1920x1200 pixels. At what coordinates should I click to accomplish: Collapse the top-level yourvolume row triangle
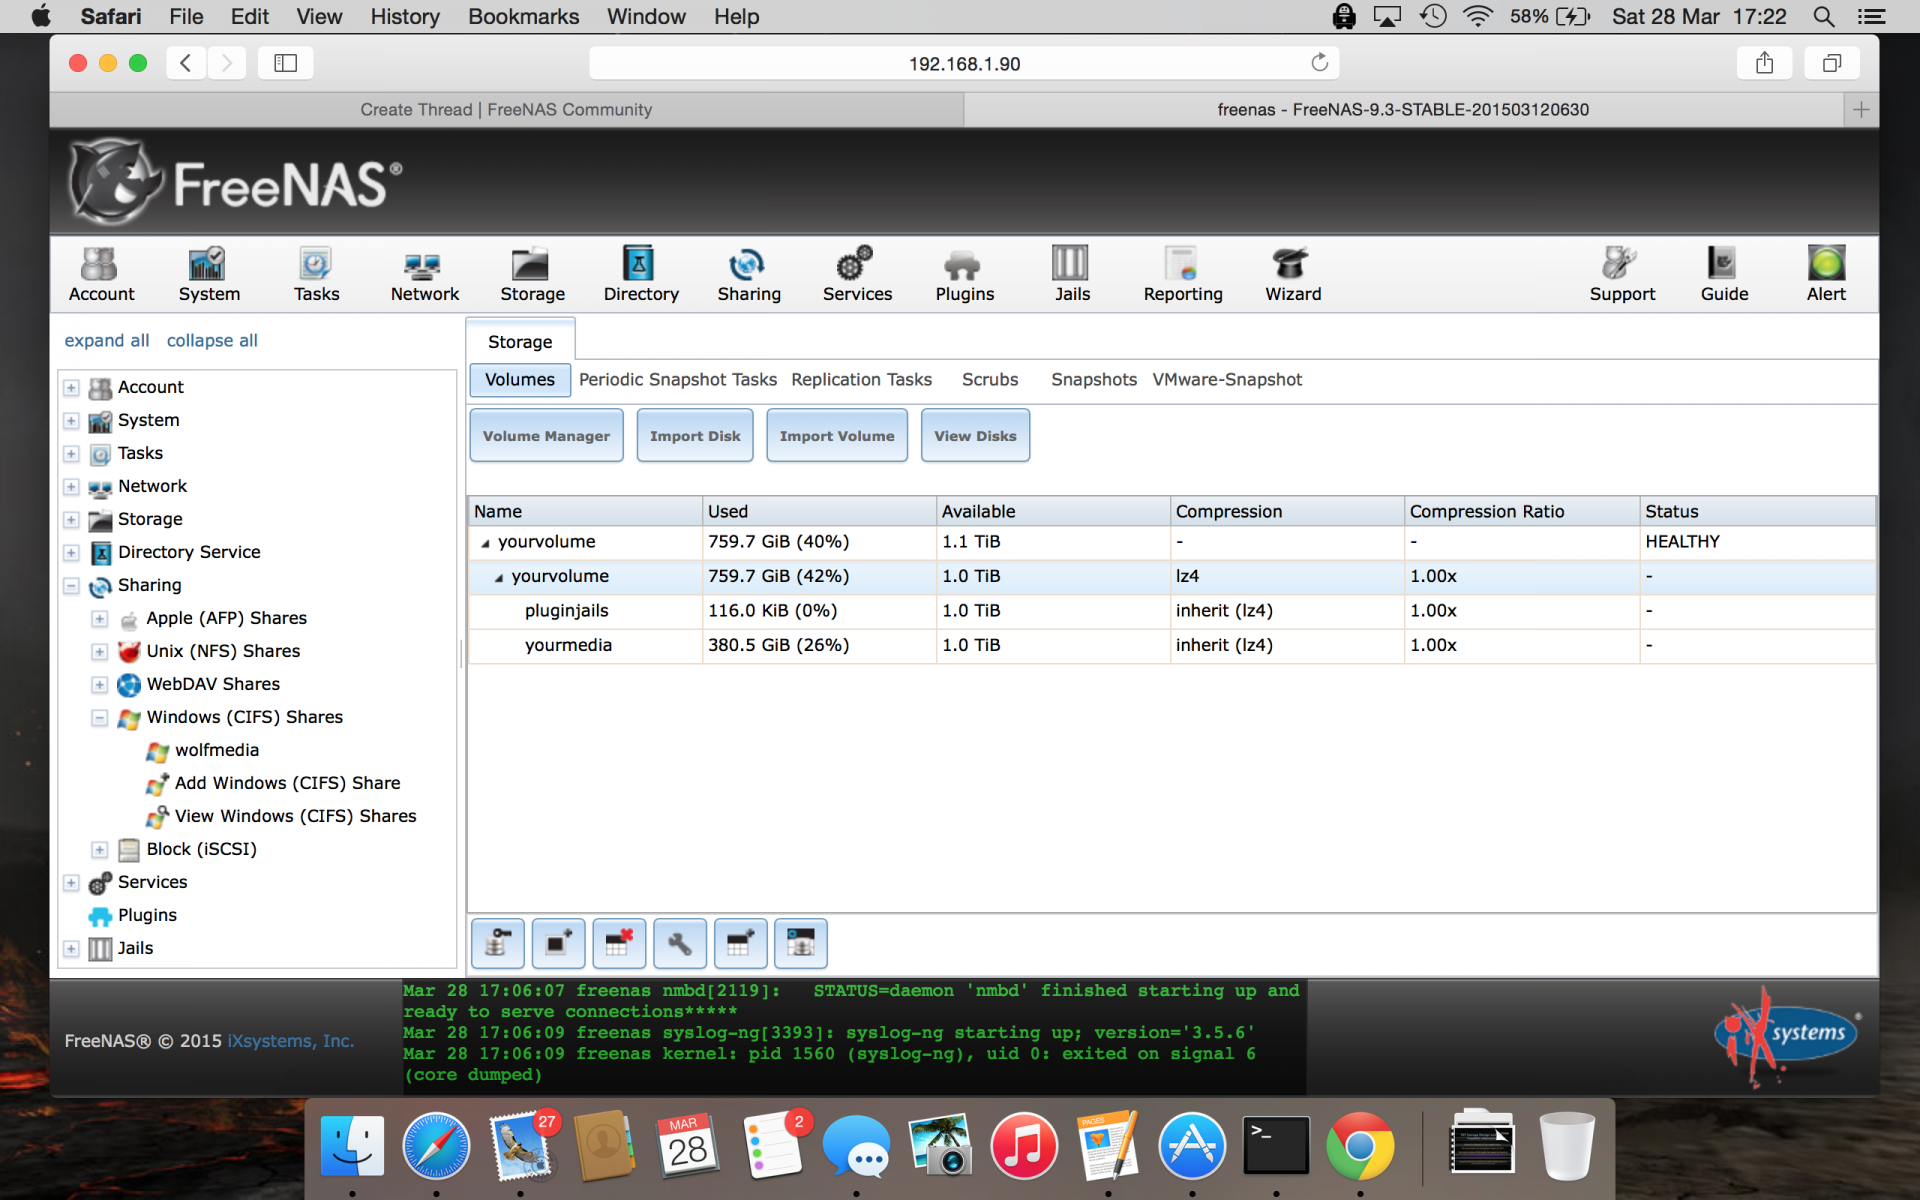[x=485, y=543]
